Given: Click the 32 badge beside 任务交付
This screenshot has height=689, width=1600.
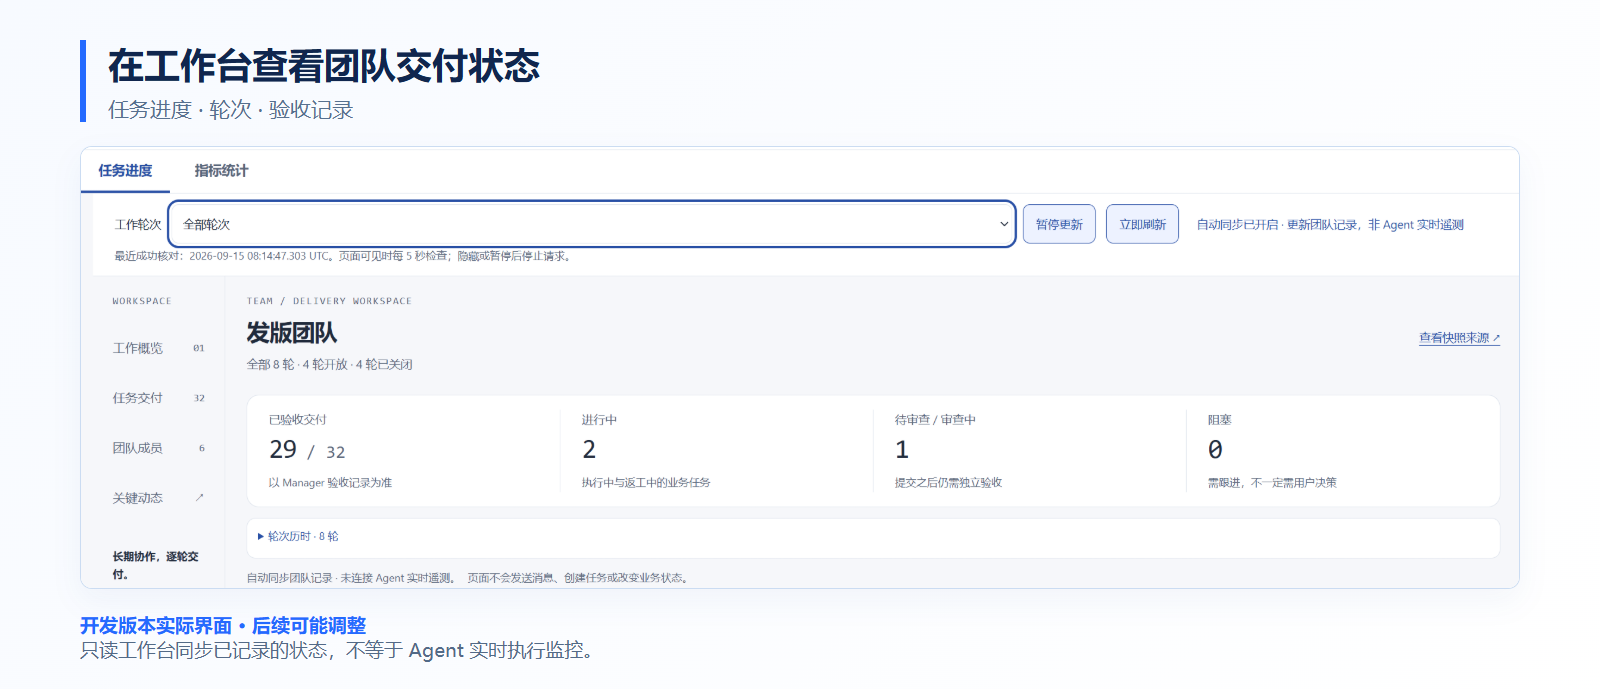Looking at the screenshot, I should 199,398.
